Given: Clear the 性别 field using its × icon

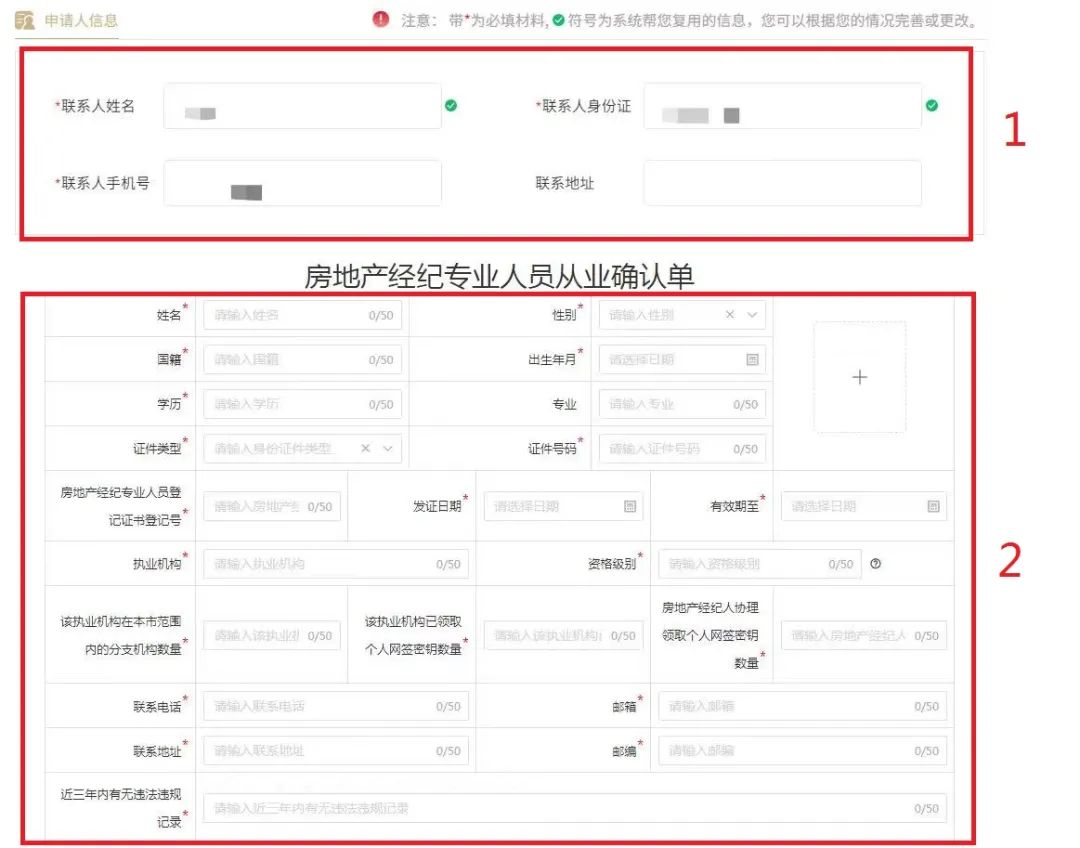Looking at the screenshot, I should (x=729, y=315).
